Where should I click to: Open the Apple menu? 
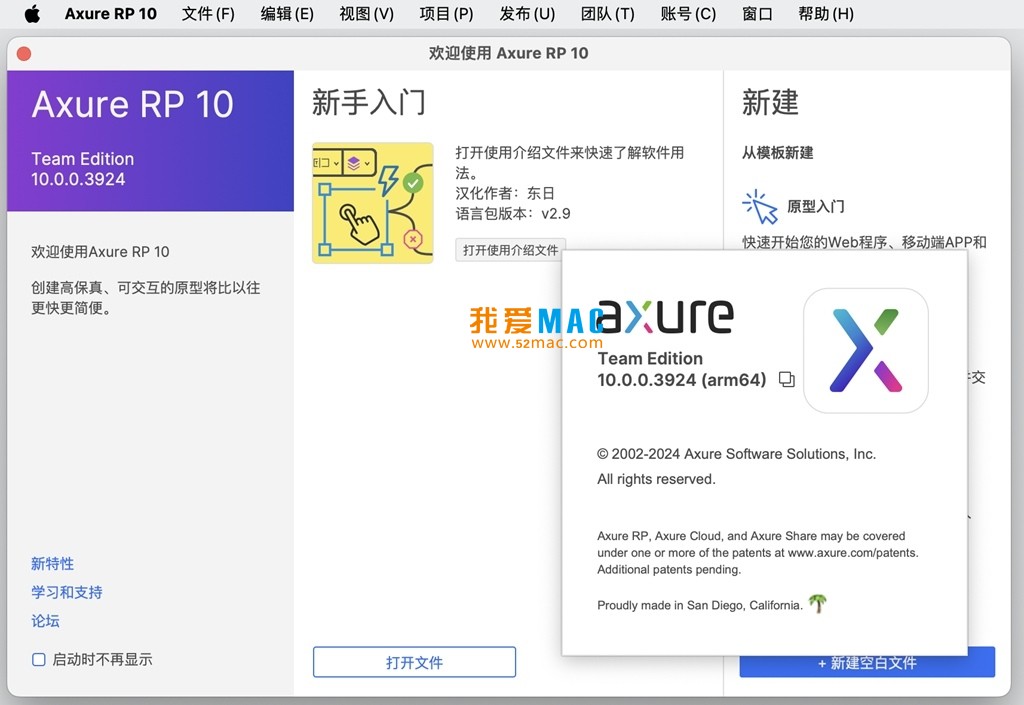point(32,14)
